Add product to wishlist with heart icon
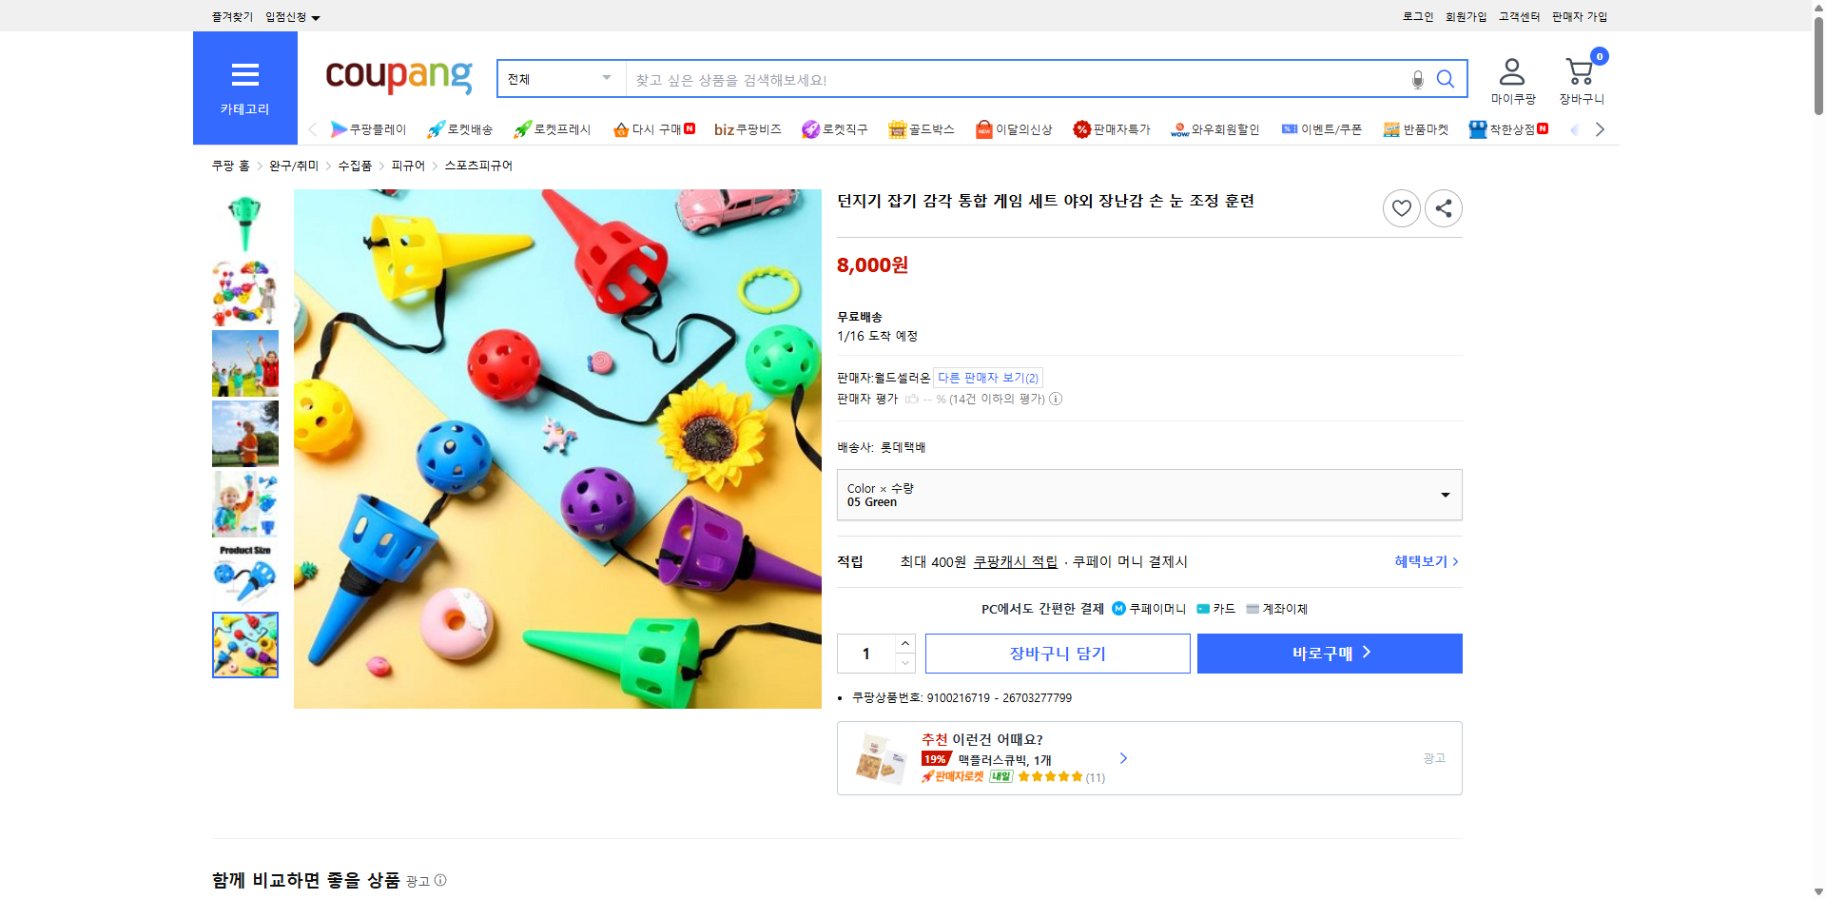Viewport: 1826px width, 899px height. coord(1401,209)
